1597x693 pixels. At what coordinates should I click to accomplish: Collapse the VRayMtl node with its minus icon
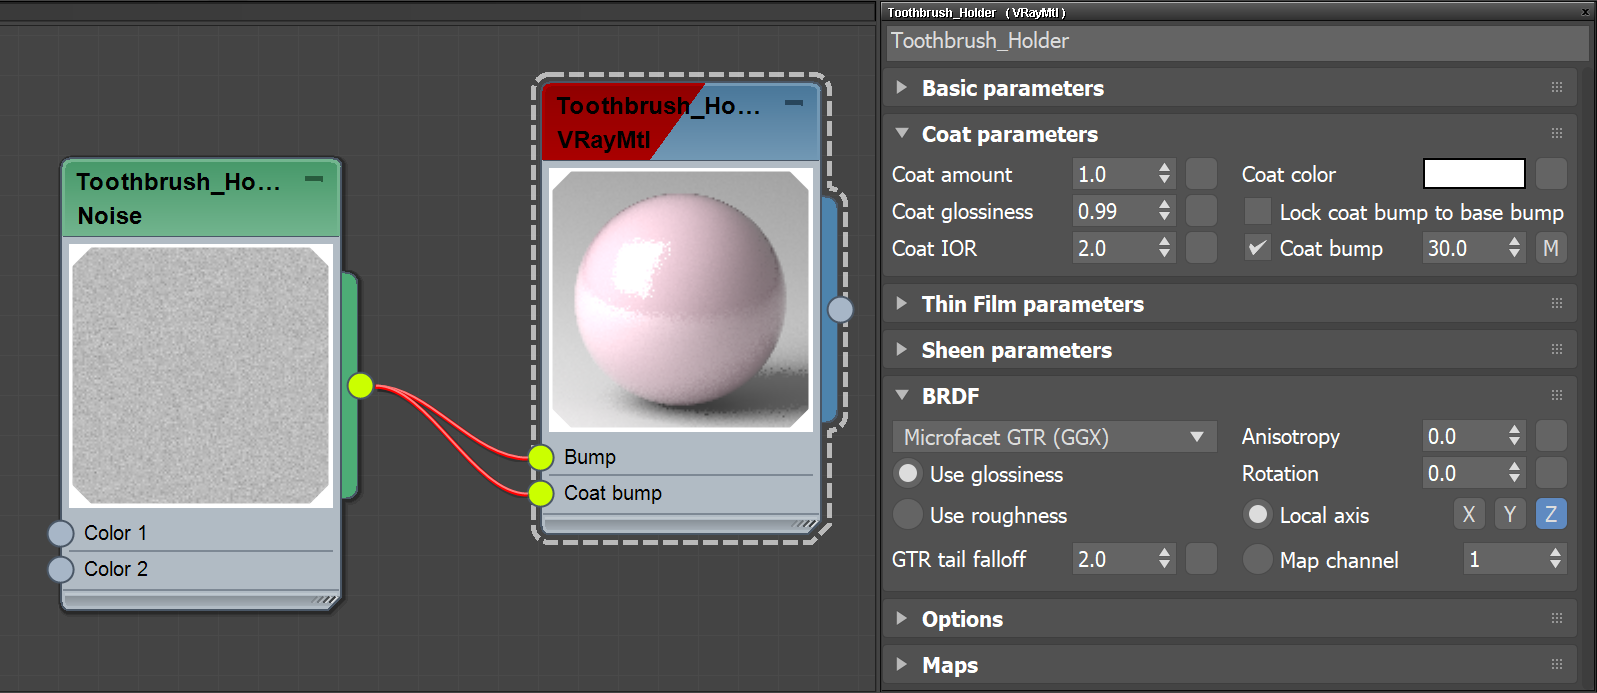(x=794, y=103)
